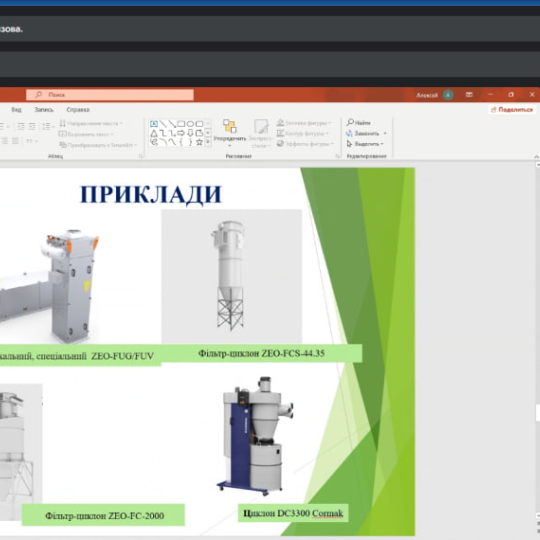Select the ZEO-FUG/FUV caption box
The image size is (540, 540).
80,355
